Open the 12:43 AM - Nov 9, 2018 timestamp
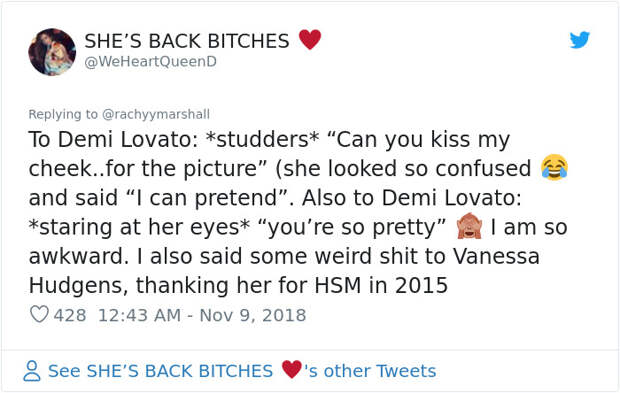The image size is (620, 393). click(x=202, y=316)
